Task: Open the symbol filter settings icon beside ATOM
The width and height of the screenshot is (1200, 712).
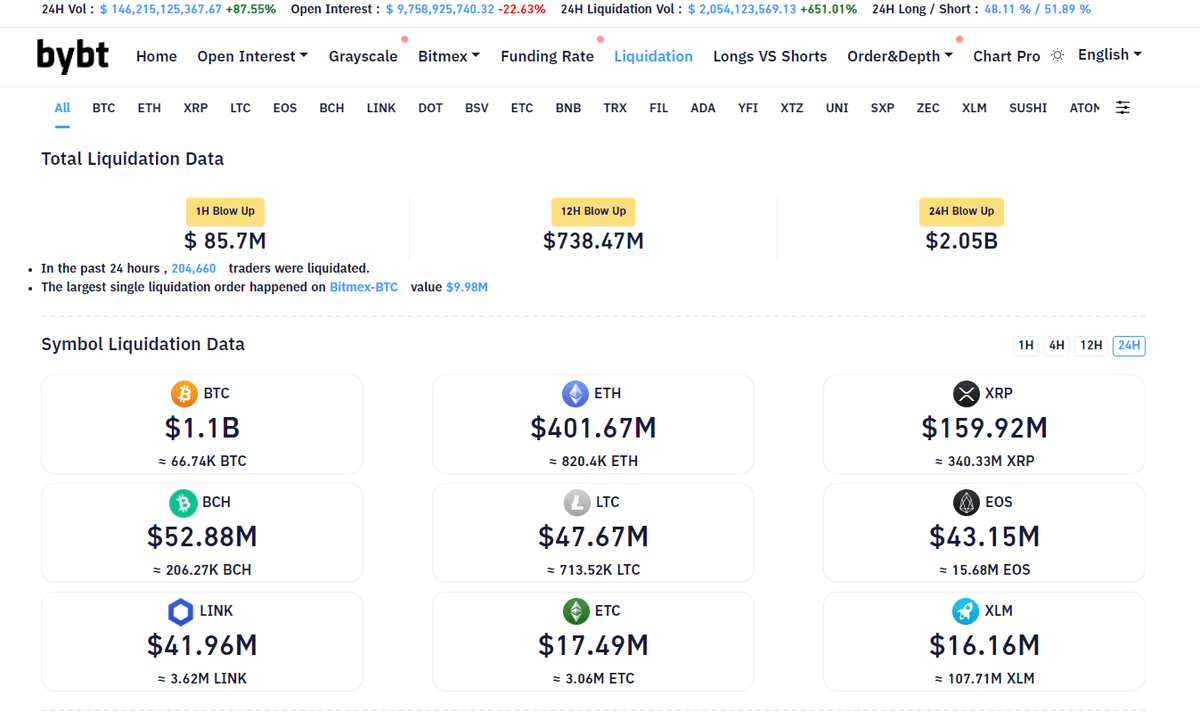Action: 1122,107
